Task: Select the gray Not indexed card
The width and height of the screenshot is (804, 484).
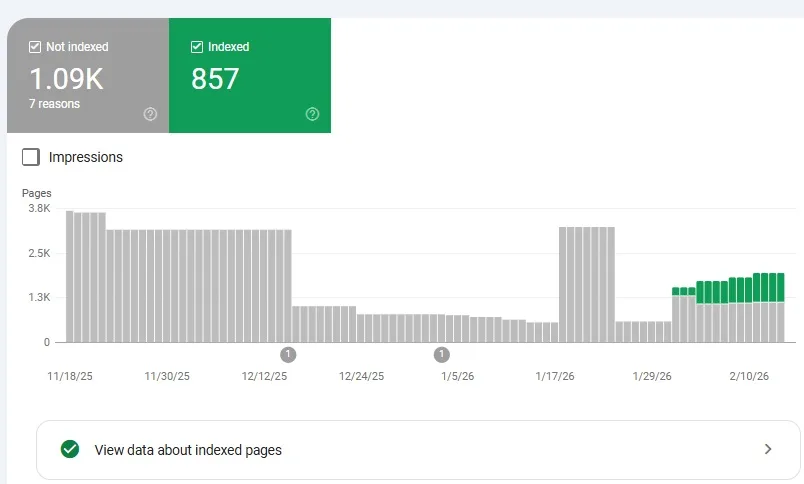Action: pyautogui.click(x=88, y=75)
